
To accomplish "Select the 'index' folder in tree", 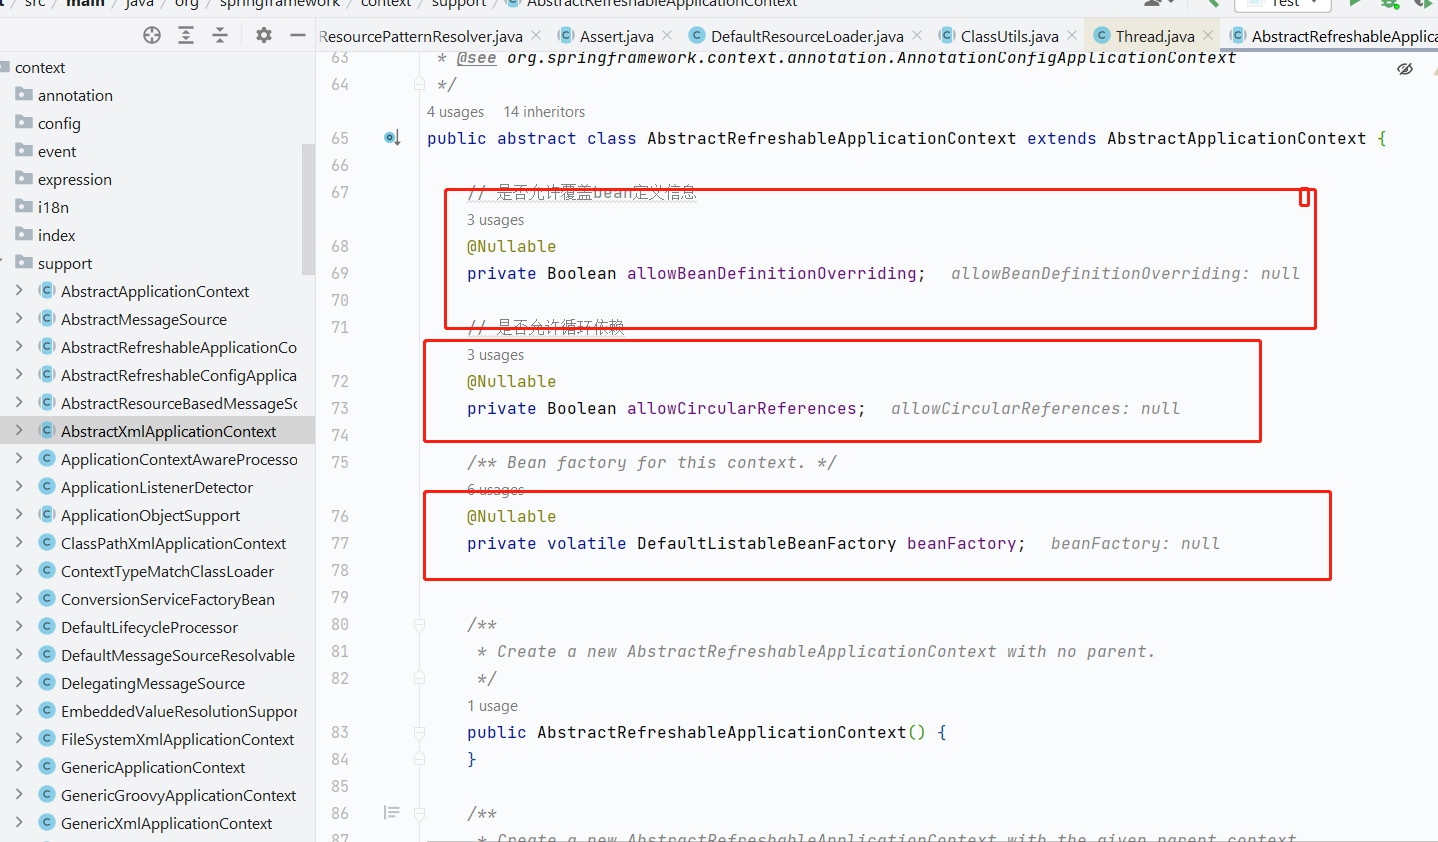I will [x=56, y=235].
